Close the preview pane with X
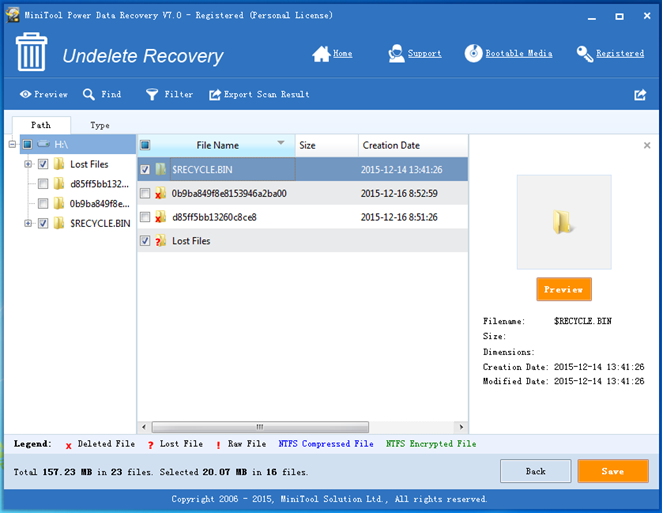 point(647,145)
